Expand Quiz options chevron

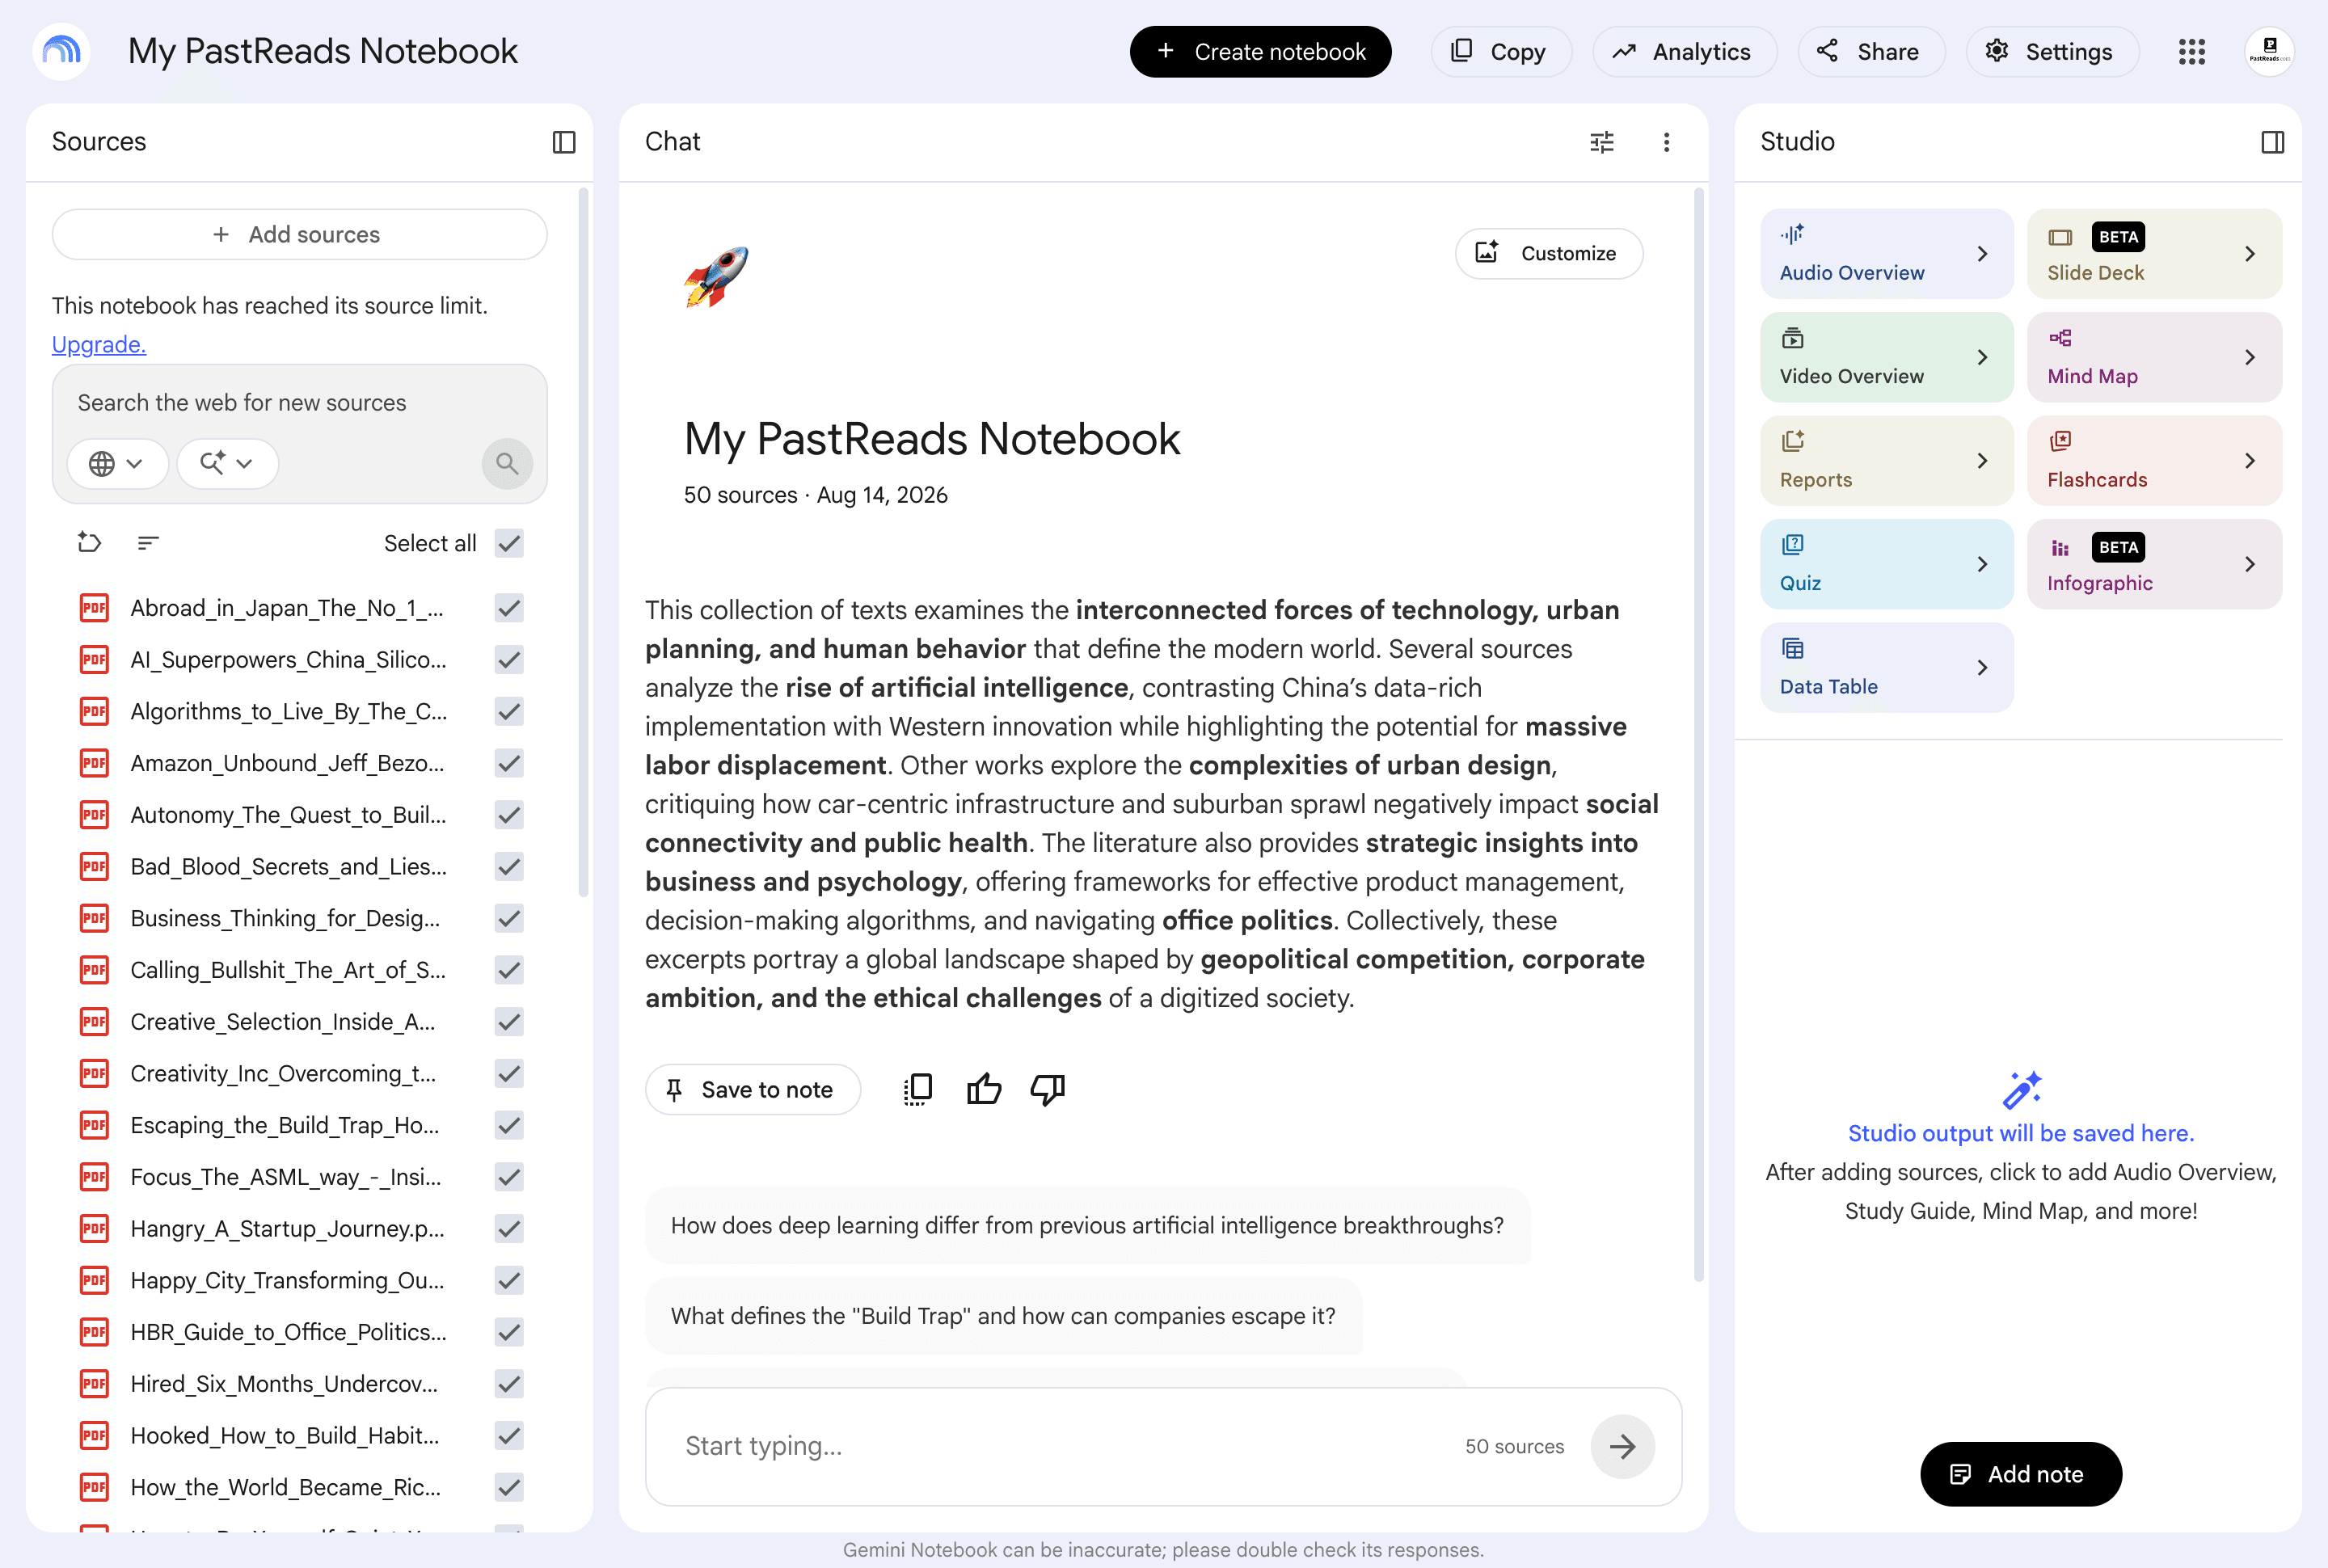coord(1982,564)
